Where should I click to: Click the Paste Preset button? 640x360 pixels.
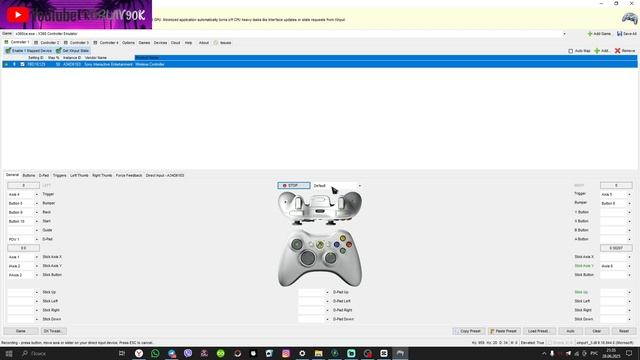click(x=504, y=331)
